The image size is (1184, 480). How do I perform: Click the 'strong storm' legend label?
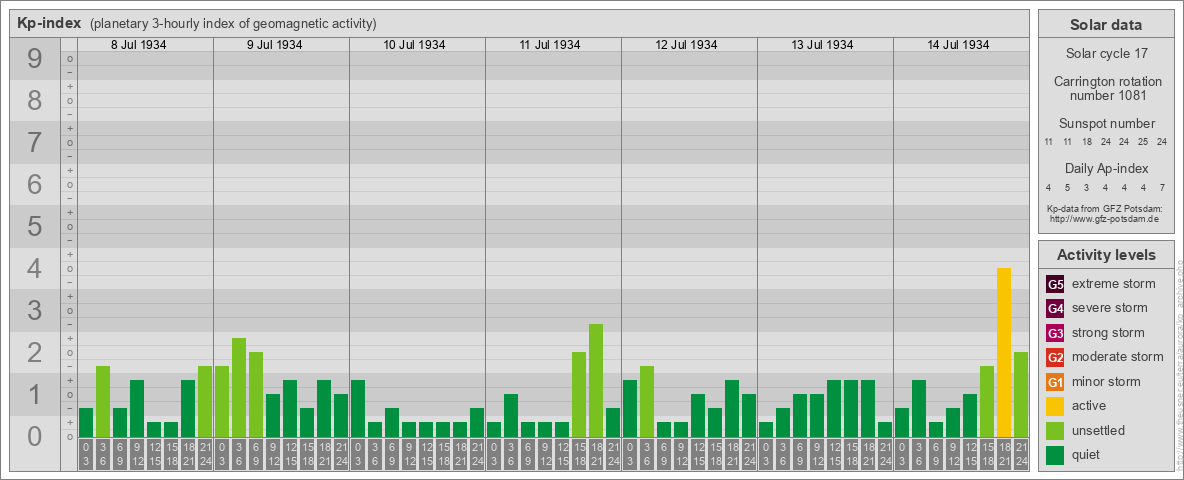(1108, 333)
